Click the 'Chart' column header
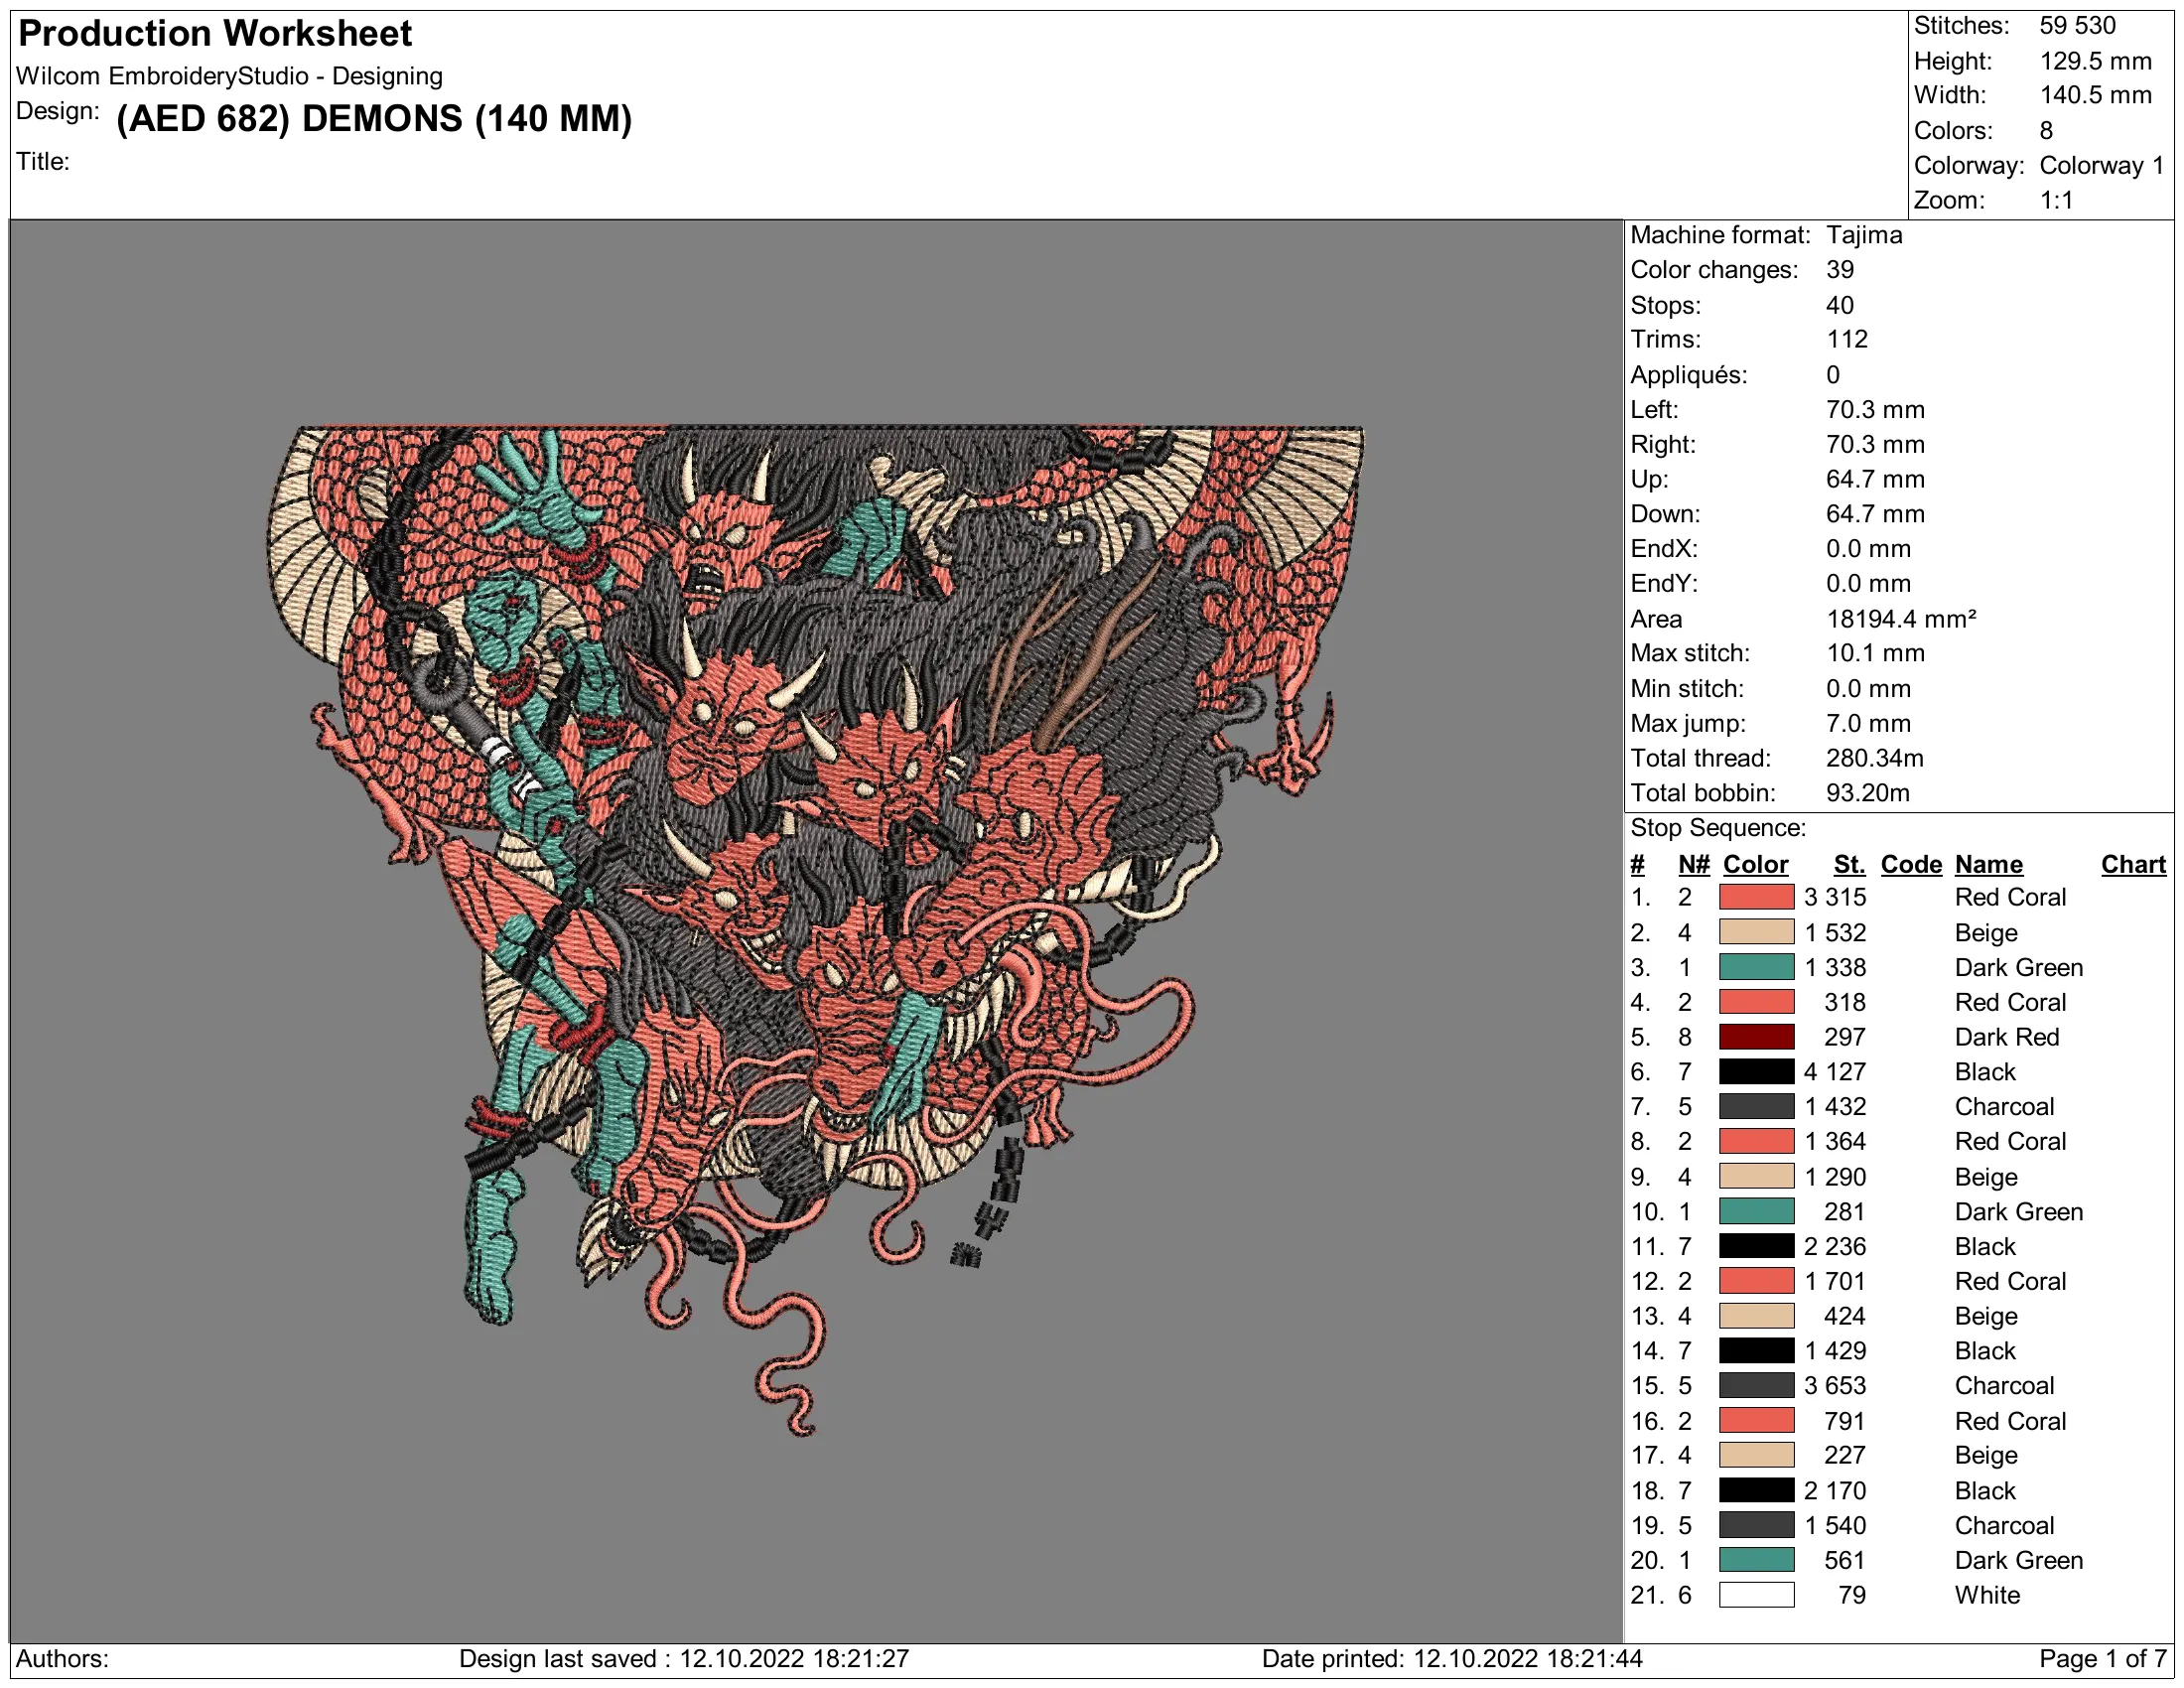The height and width of the screenshot is (1688, 2184). [2133, 864]
